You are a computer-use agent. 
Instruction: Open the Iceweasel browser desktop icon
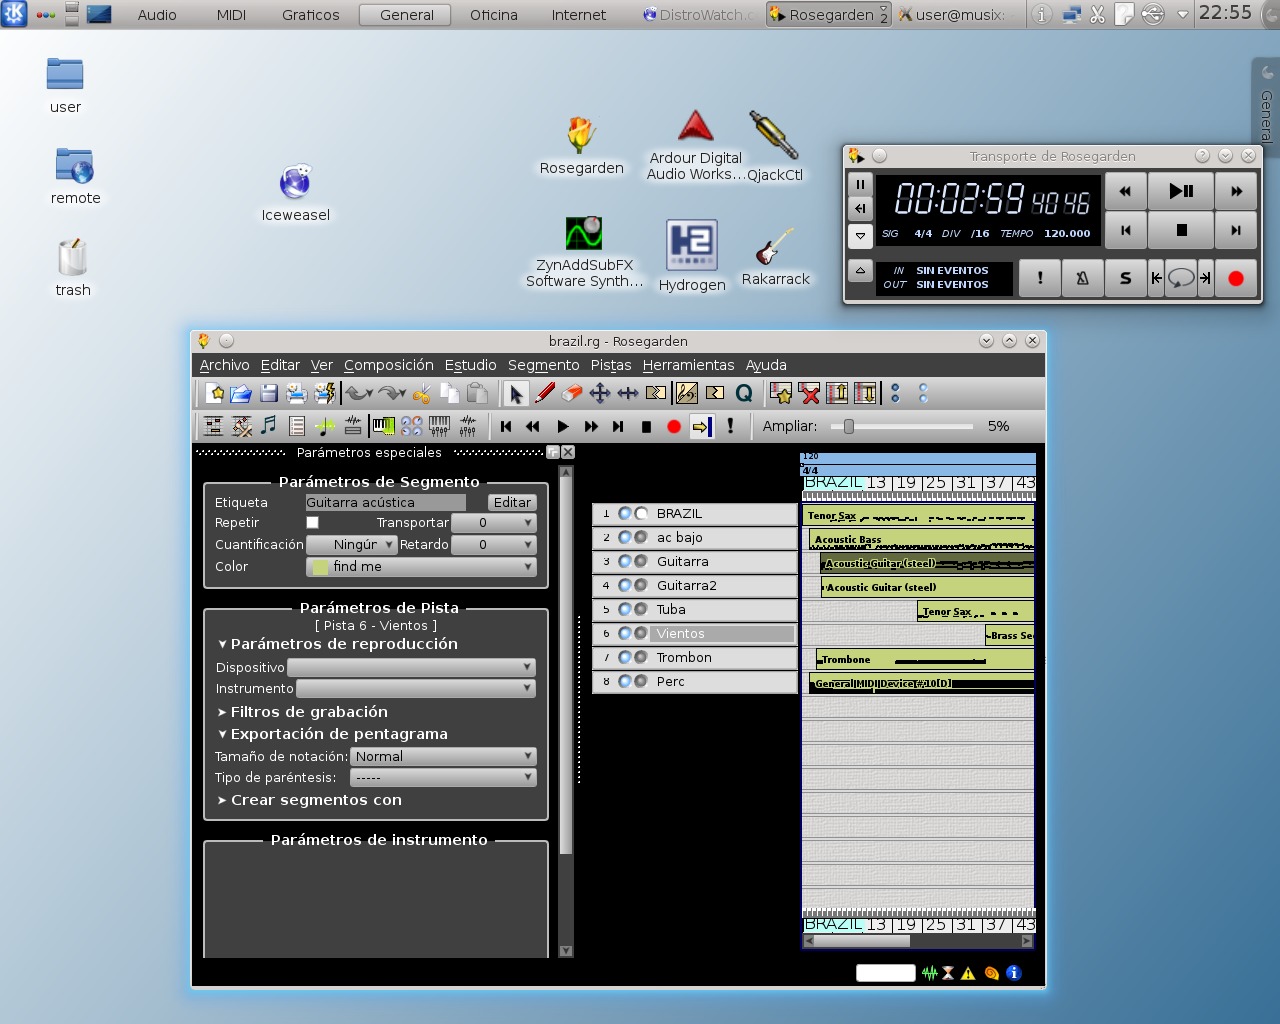(x=295, y=193)
